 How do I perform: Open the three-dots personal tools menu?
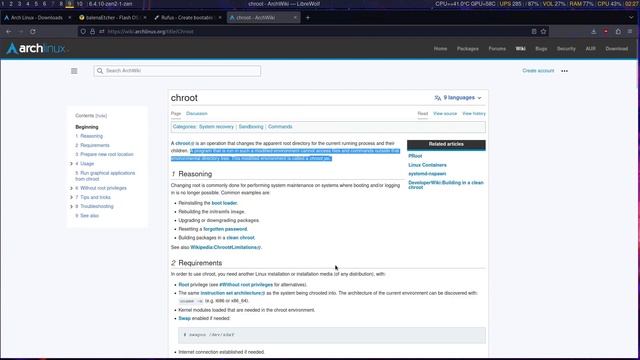[x=564, y=71]
